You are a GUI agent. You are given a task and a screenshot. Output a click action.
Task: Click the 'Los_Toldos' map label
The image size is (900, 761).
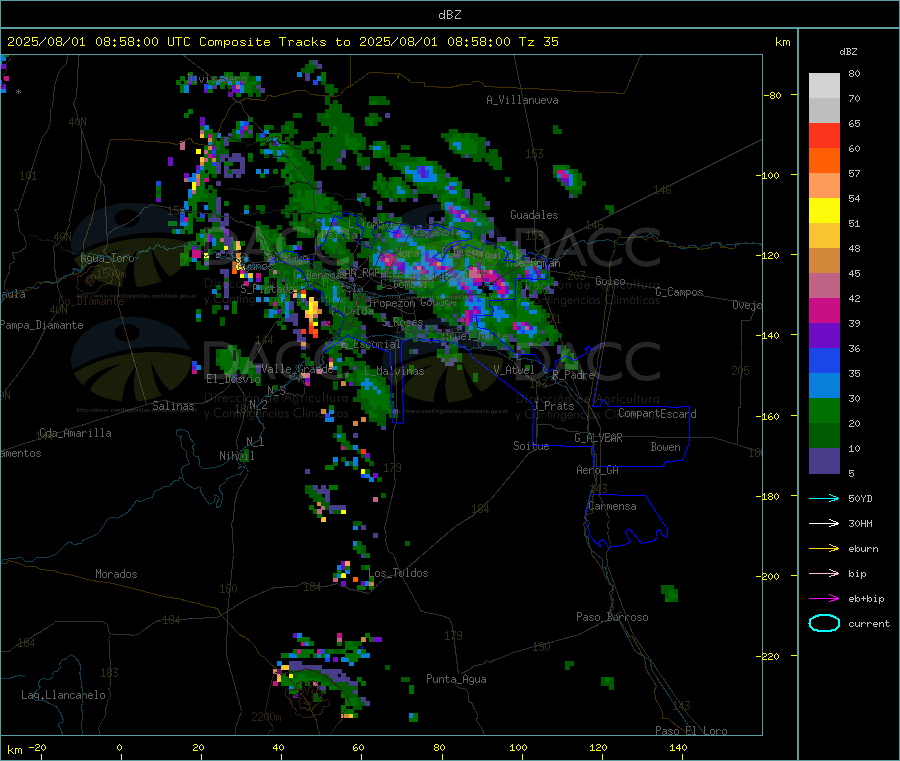click(398, 573)
